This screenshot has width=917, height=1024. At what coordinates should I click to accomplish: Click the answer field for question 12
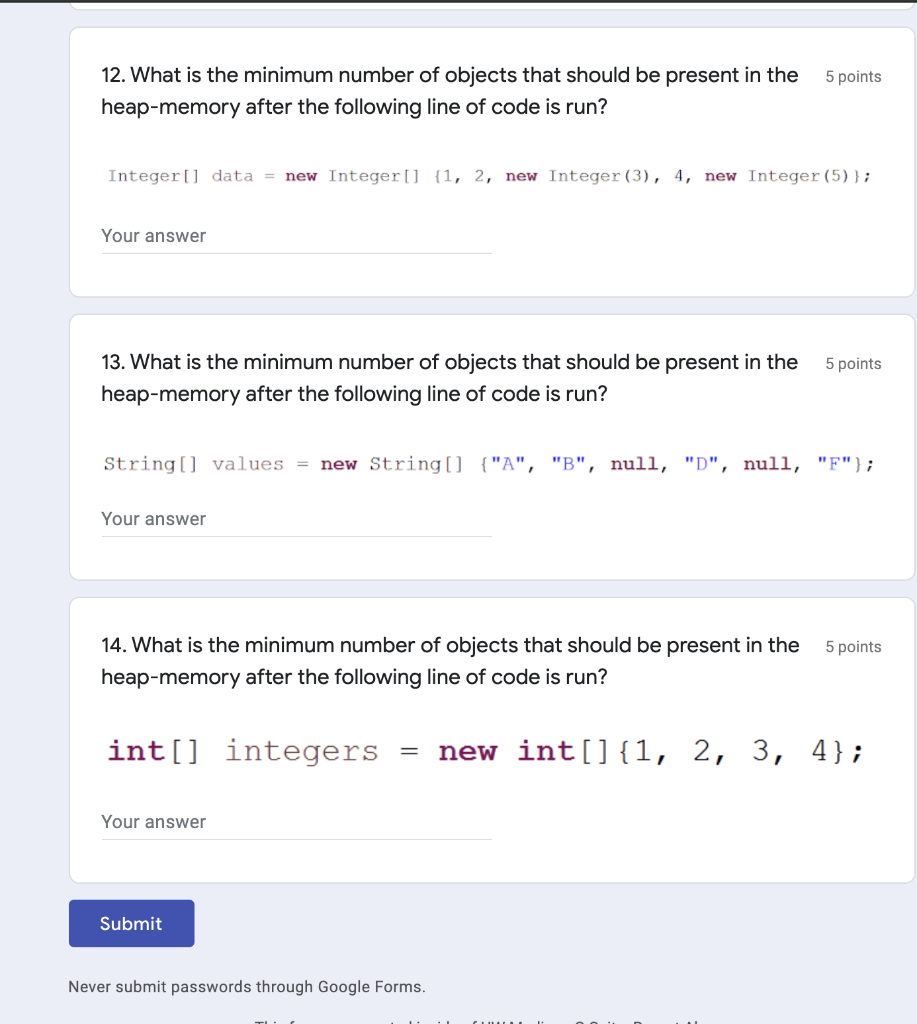click(296, 238)
